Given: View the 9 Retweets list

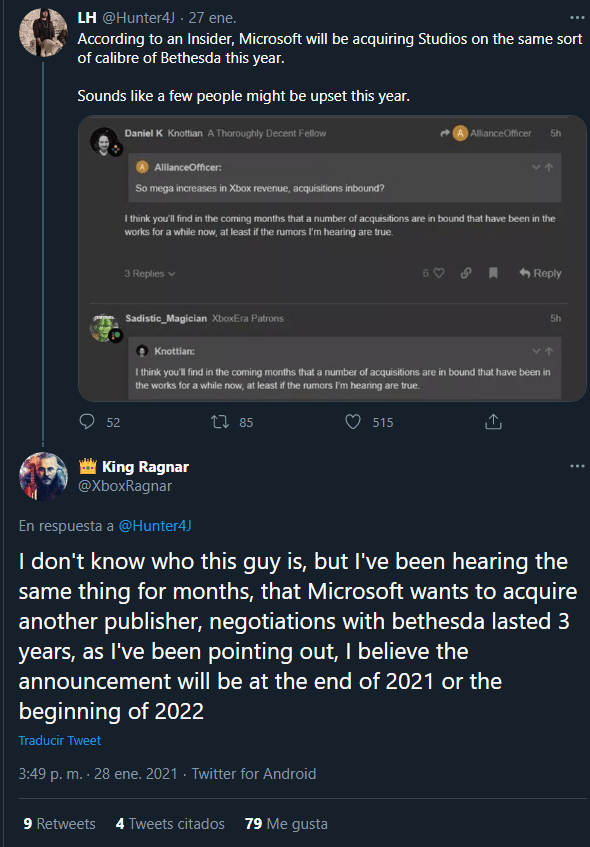Looking at the screenshot, I should (x=59, y=824).
